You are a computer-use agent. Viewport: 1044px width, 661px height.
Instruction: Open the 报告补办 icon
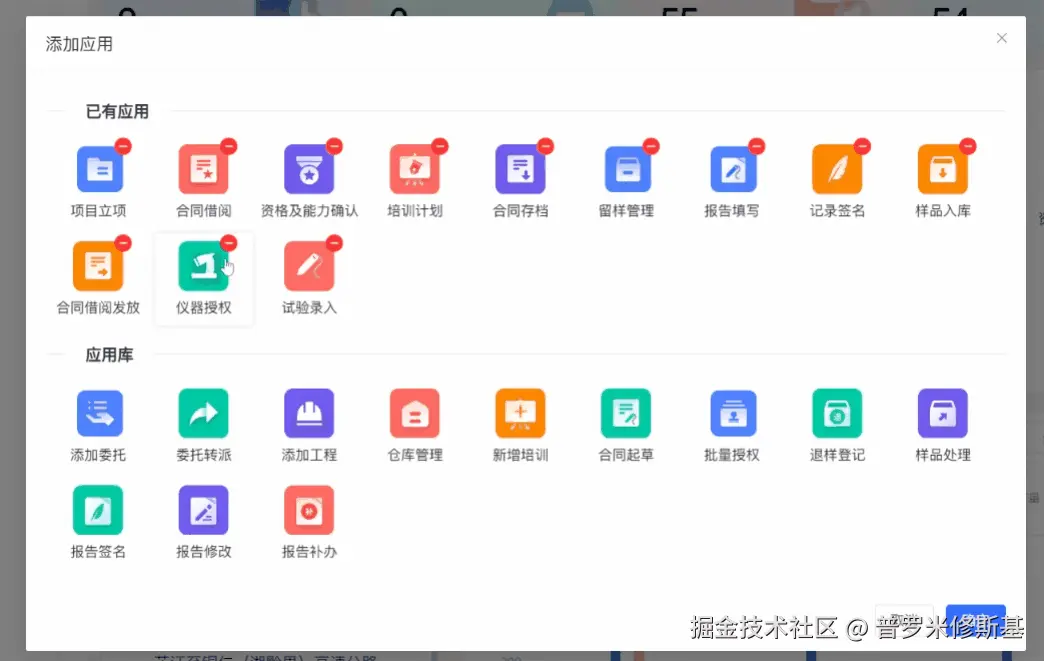[x=309, y=509]
